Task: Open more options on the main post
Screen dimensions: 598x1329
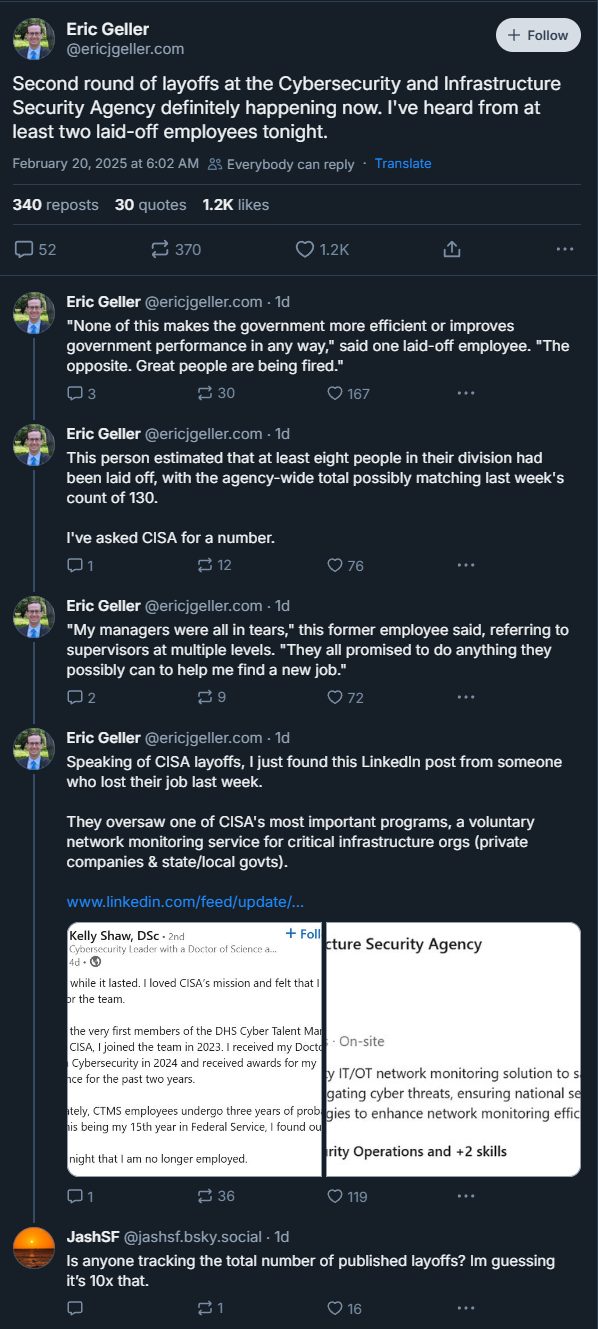Action: 565,249
